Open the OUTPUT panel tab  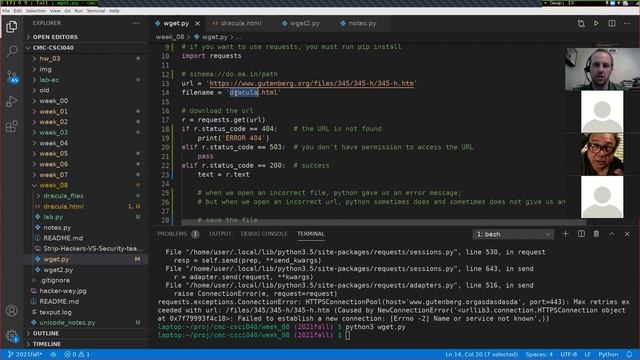coord(220,234)
